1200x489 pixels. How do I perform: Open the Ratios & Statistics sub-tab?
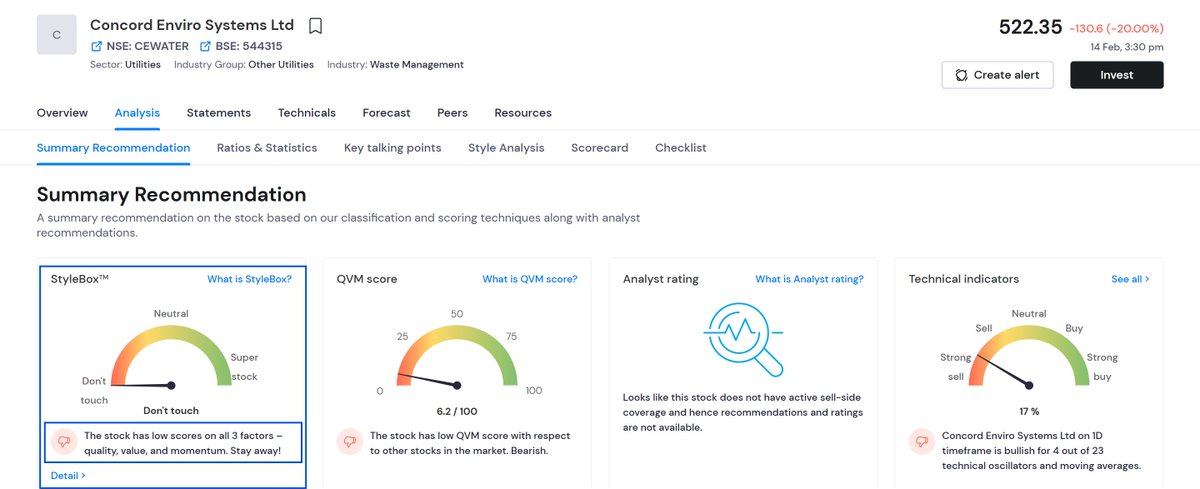point(267,148)
